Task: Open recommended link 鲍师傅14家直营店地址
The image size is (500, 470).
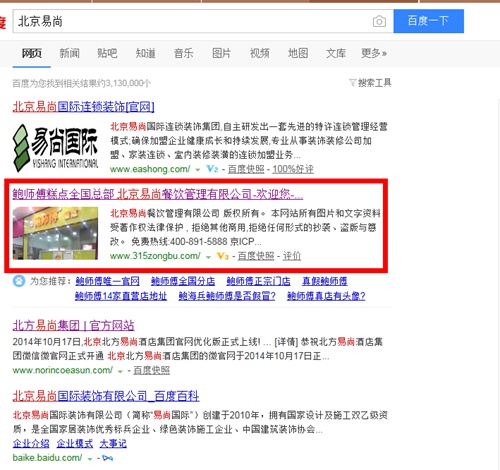Action: (x=121, y=296)
